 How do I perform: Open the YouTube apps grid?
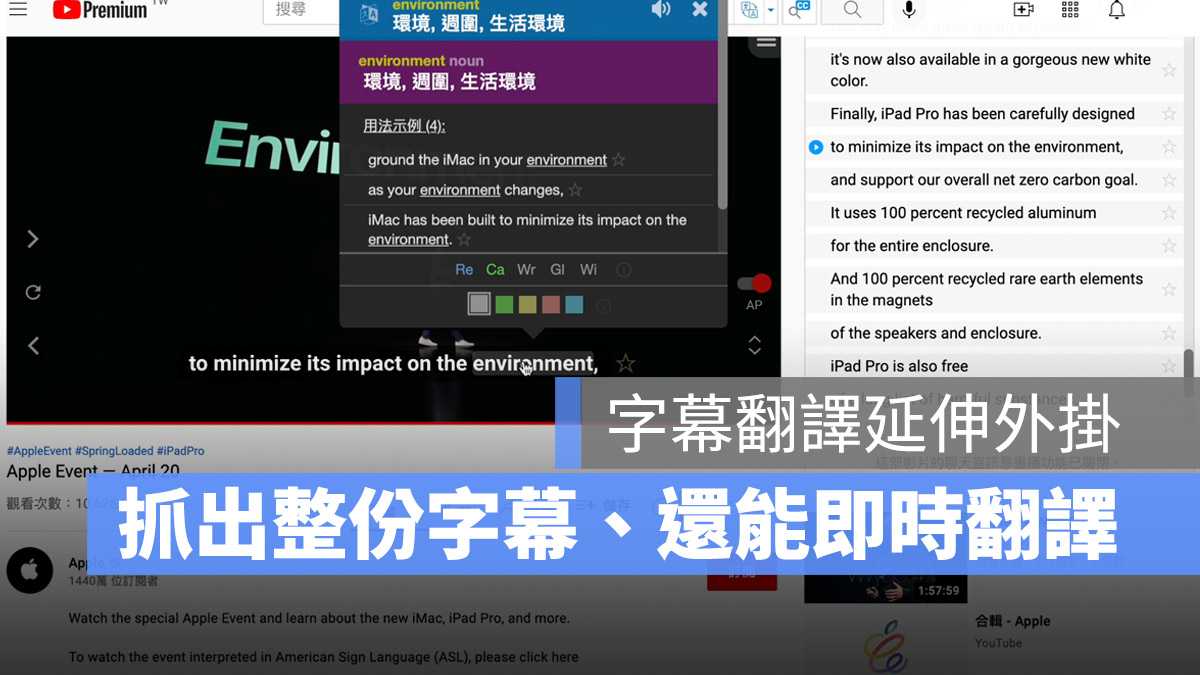tap(1070, 10)
